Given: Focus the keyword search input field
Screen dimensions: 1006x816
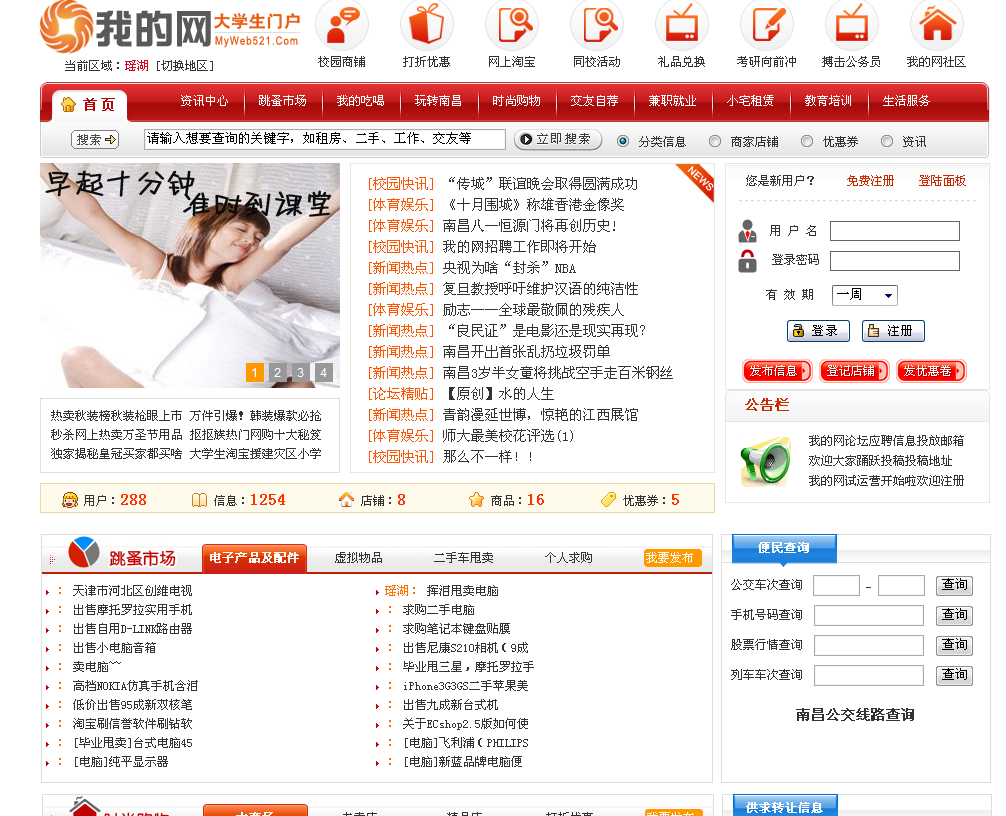Looking at the screenshot, I should [x=325, y=139].
